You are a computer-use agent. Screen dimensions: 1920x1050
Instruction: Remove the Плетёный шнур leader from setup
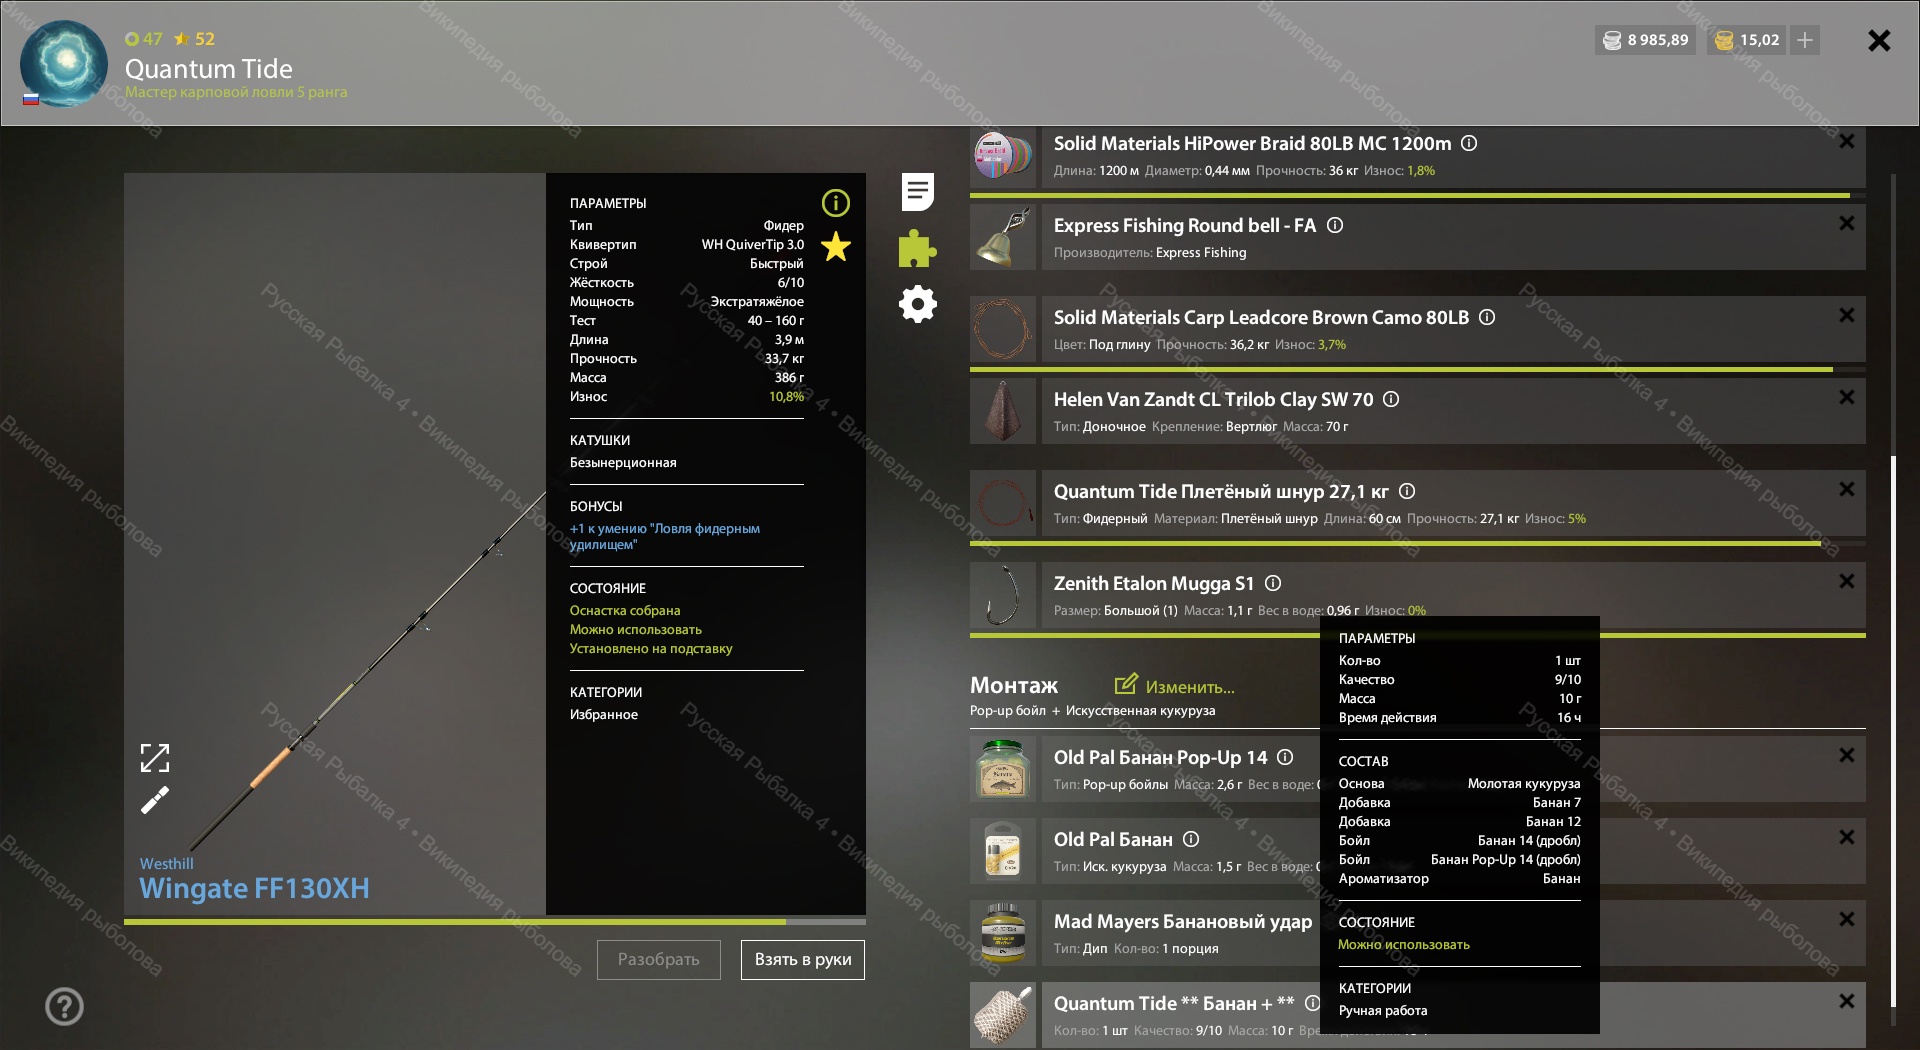[1847, 490]
